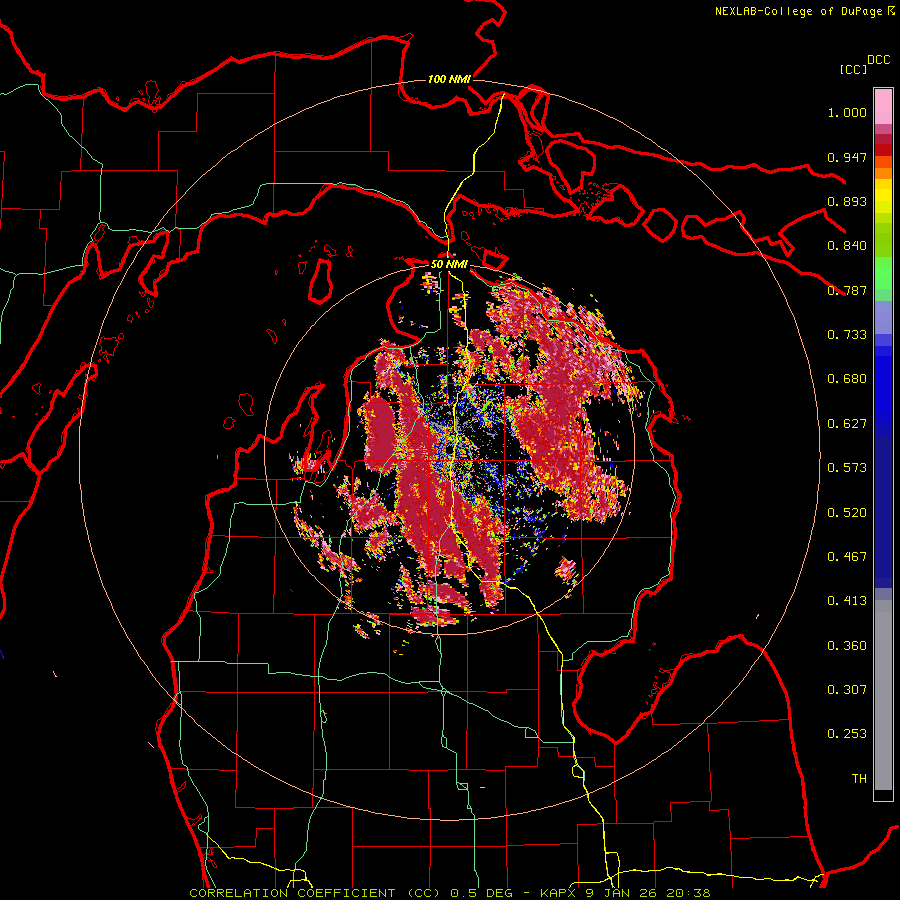Pick the gray band of the color bar
Image resolution: width=900 pixels, height=900 pixels.
[883, 695]
